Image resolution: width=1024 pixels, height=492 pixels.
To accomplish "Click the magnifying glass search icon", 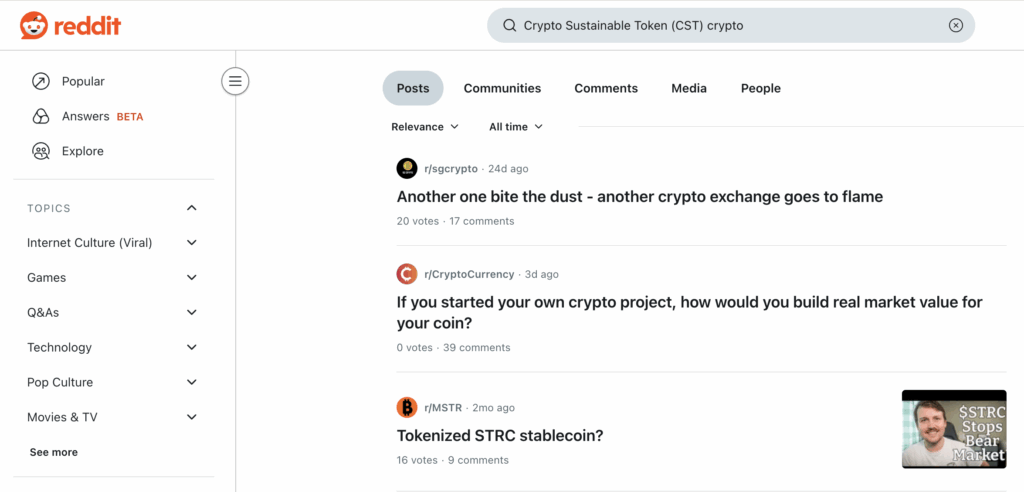I will tap(509, 26).
